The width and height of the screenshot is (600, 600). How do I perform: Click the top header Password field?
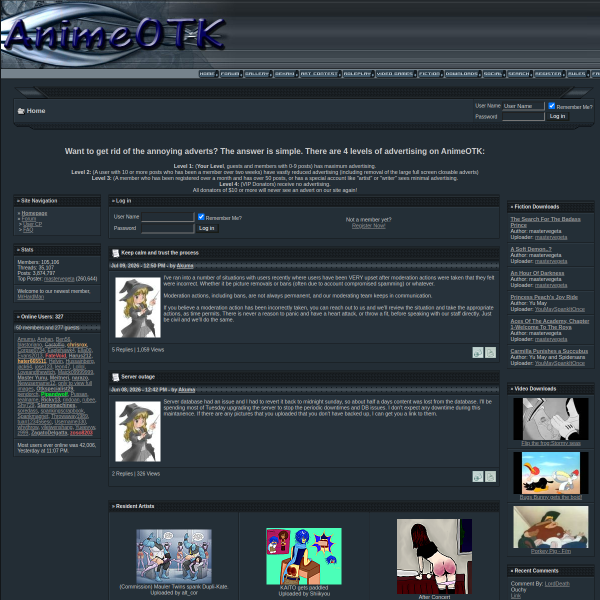pyautogui.click(x=523, y=116)
